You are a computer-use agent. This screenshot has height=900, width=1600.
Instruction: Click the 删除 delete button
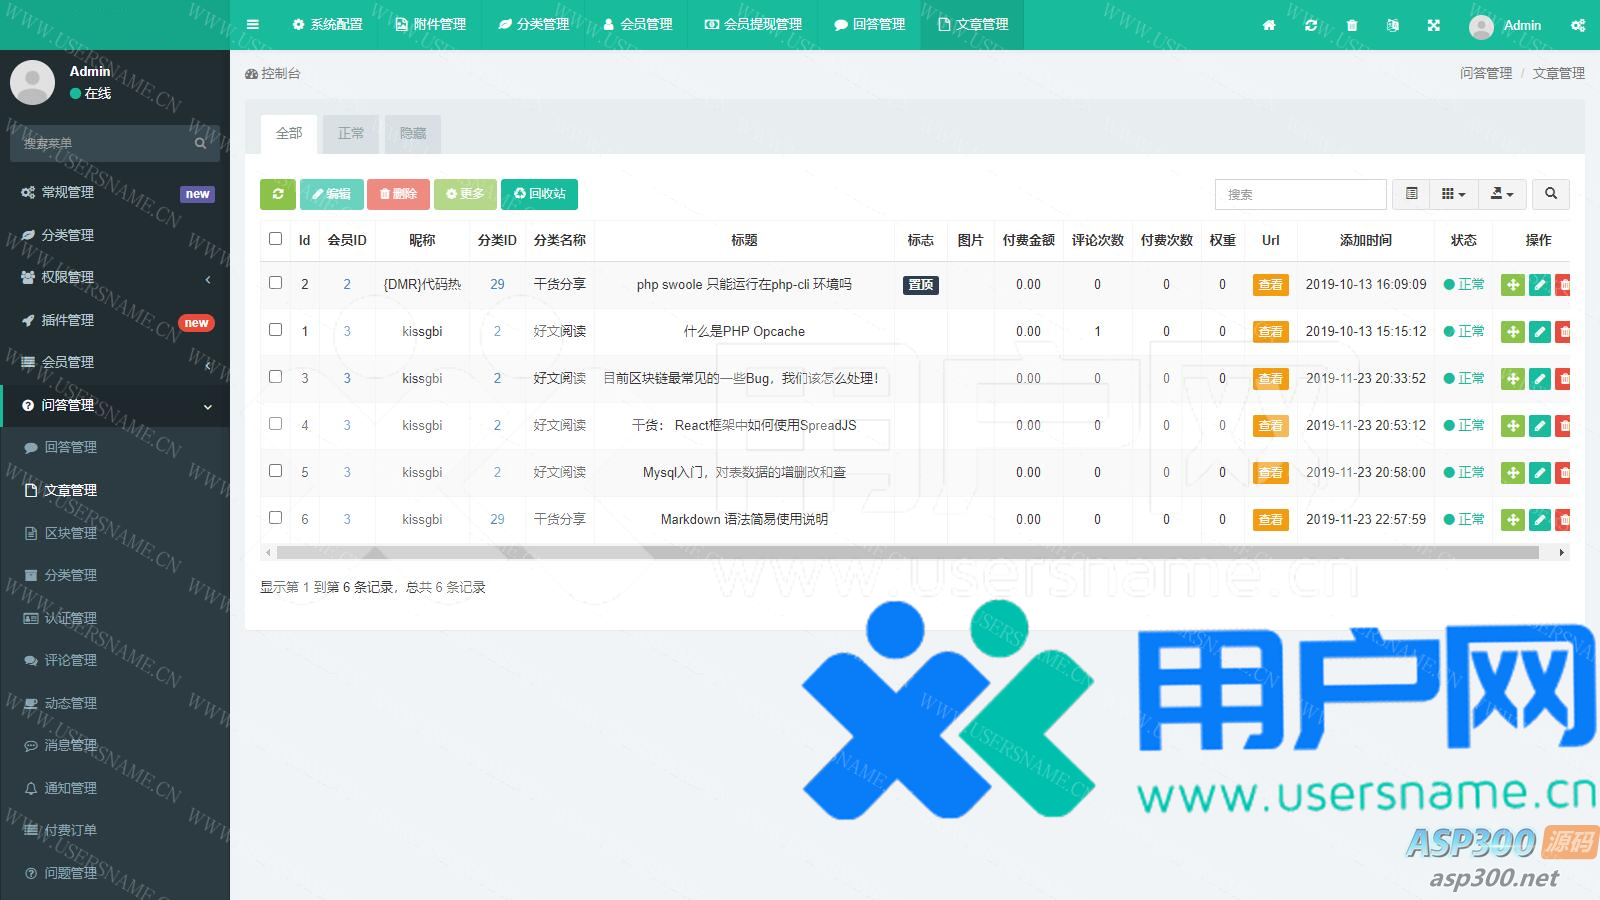click(x=398, y=194)
